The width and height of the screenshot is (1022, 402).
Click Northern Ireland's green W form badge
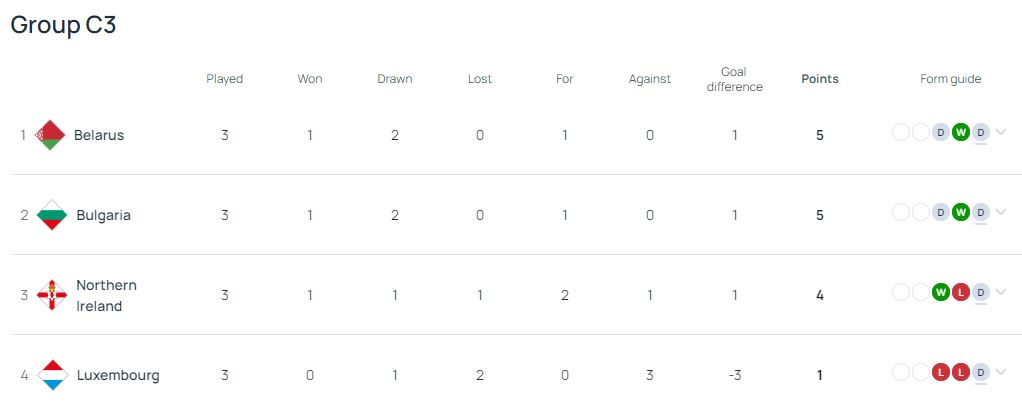tap(941, 292)
